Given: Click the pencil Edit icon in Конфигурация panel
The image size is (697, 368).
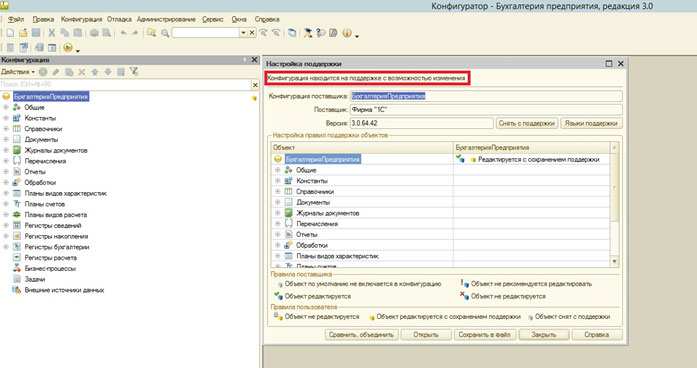Looking at the screenshot, I should pyautogui.click(x=56, y=72).
